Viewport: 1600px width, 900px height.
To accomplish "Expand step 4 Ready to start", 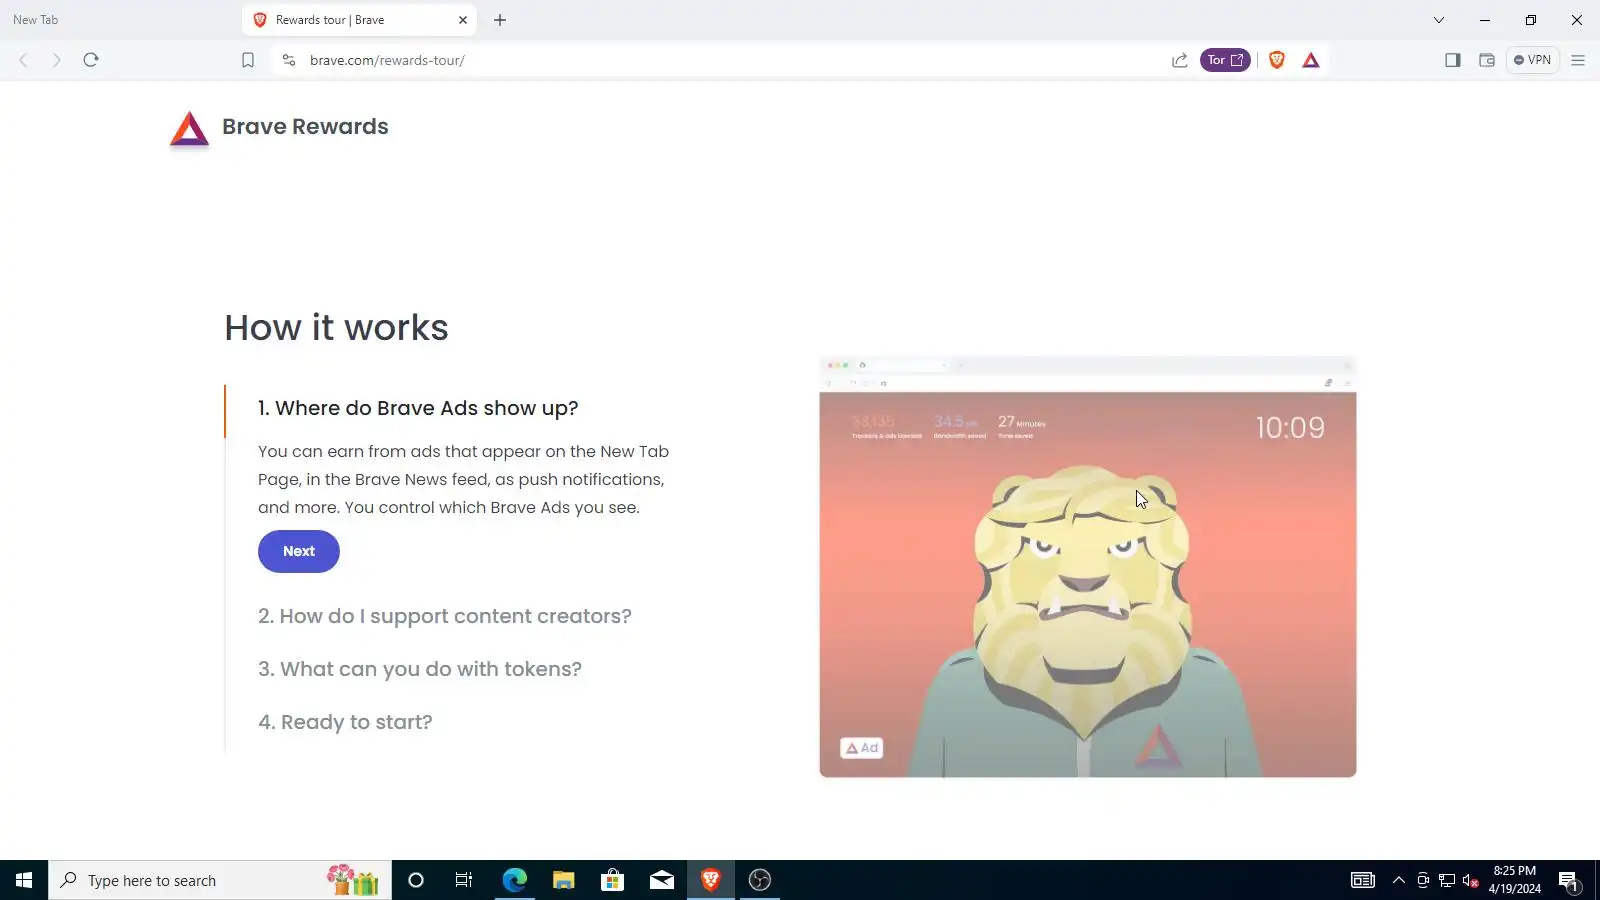I will 345,722.
